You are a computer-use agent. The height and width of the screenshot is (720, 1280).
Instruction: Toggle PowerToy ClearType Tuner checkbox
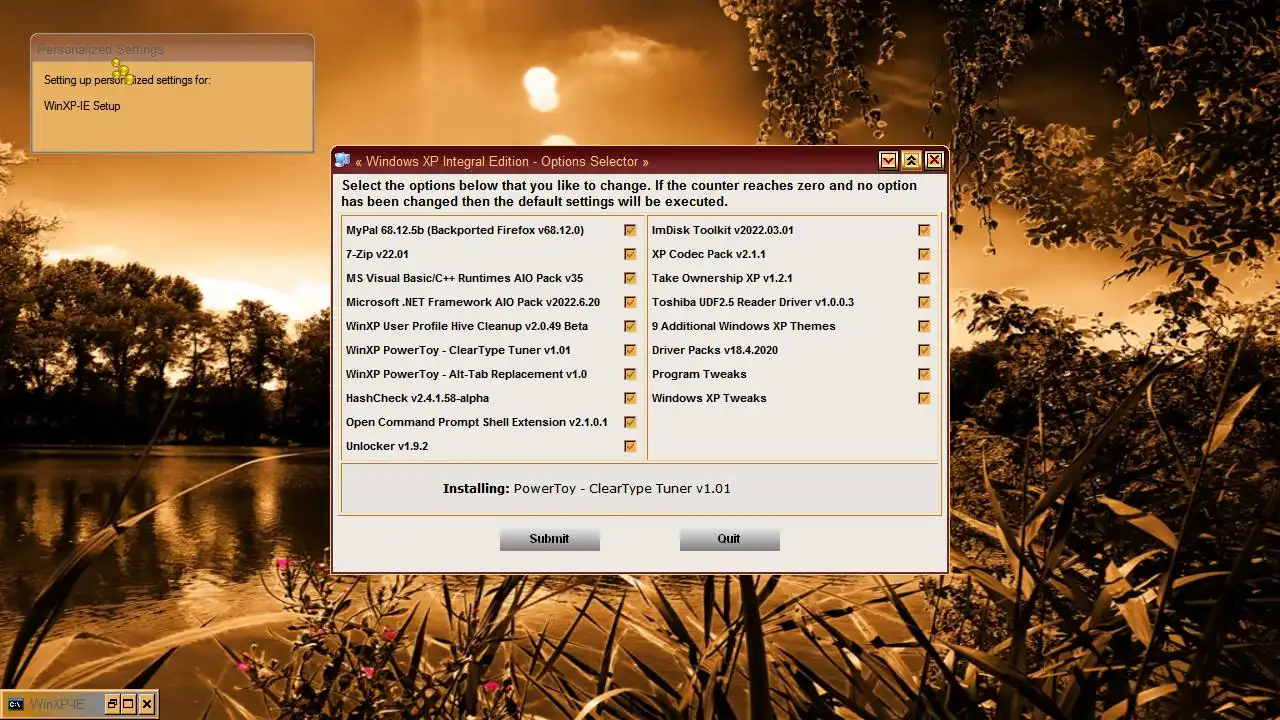tap(630, 350)
